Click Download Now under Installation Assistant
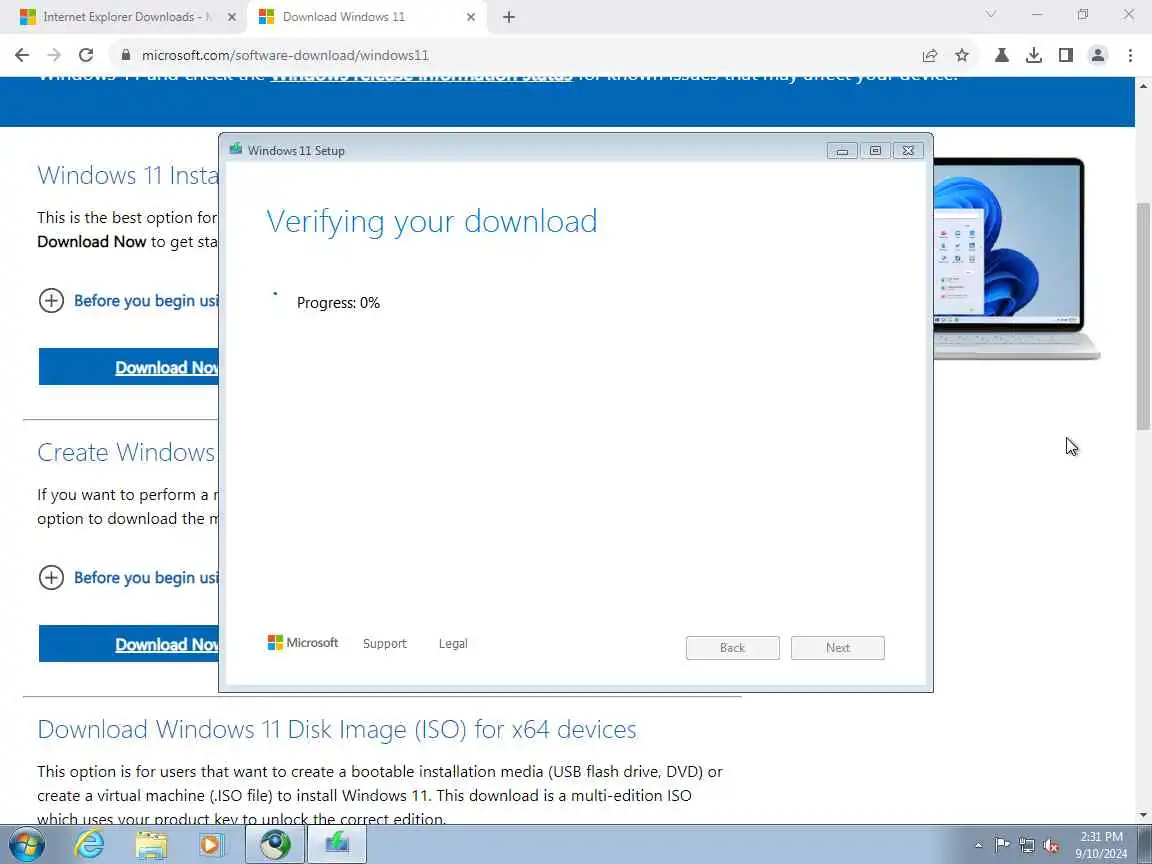This screenshot has width=1152, height=864. (x=129, y=367)
